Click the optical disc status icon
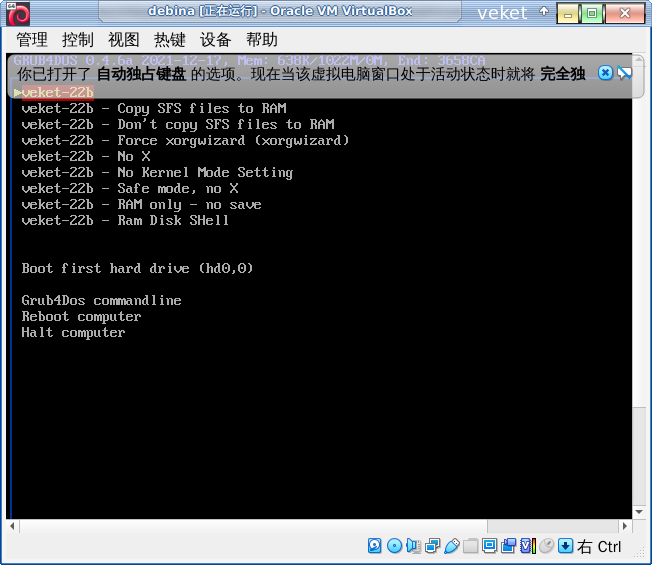 [x=394, y=545]
